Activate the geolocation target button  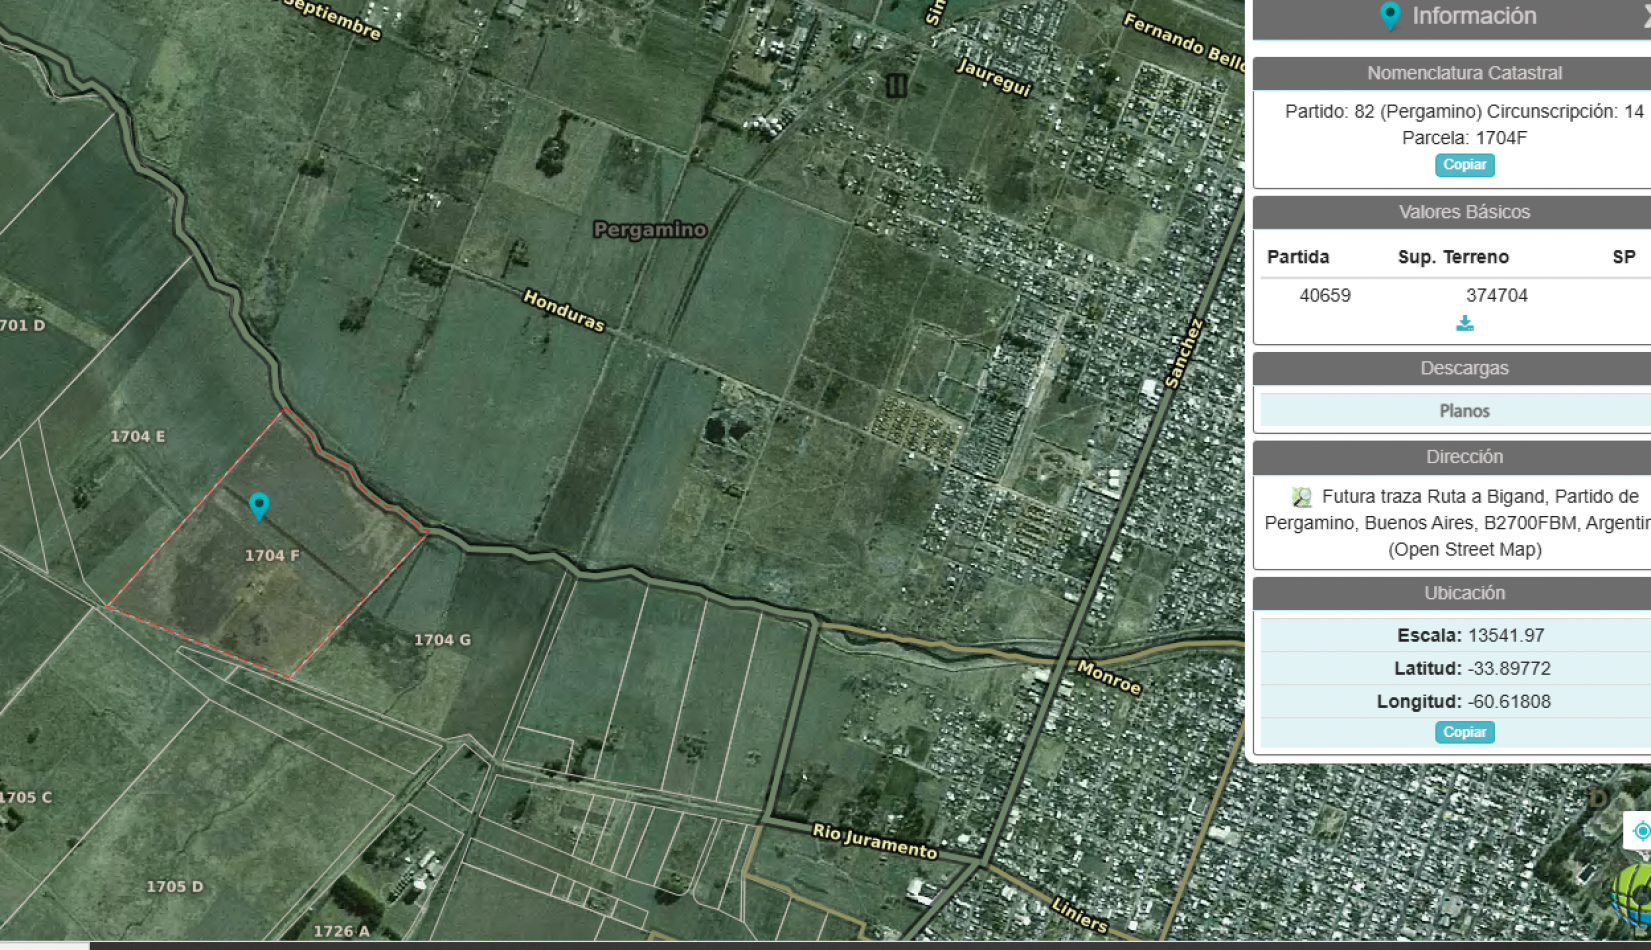1640,831
